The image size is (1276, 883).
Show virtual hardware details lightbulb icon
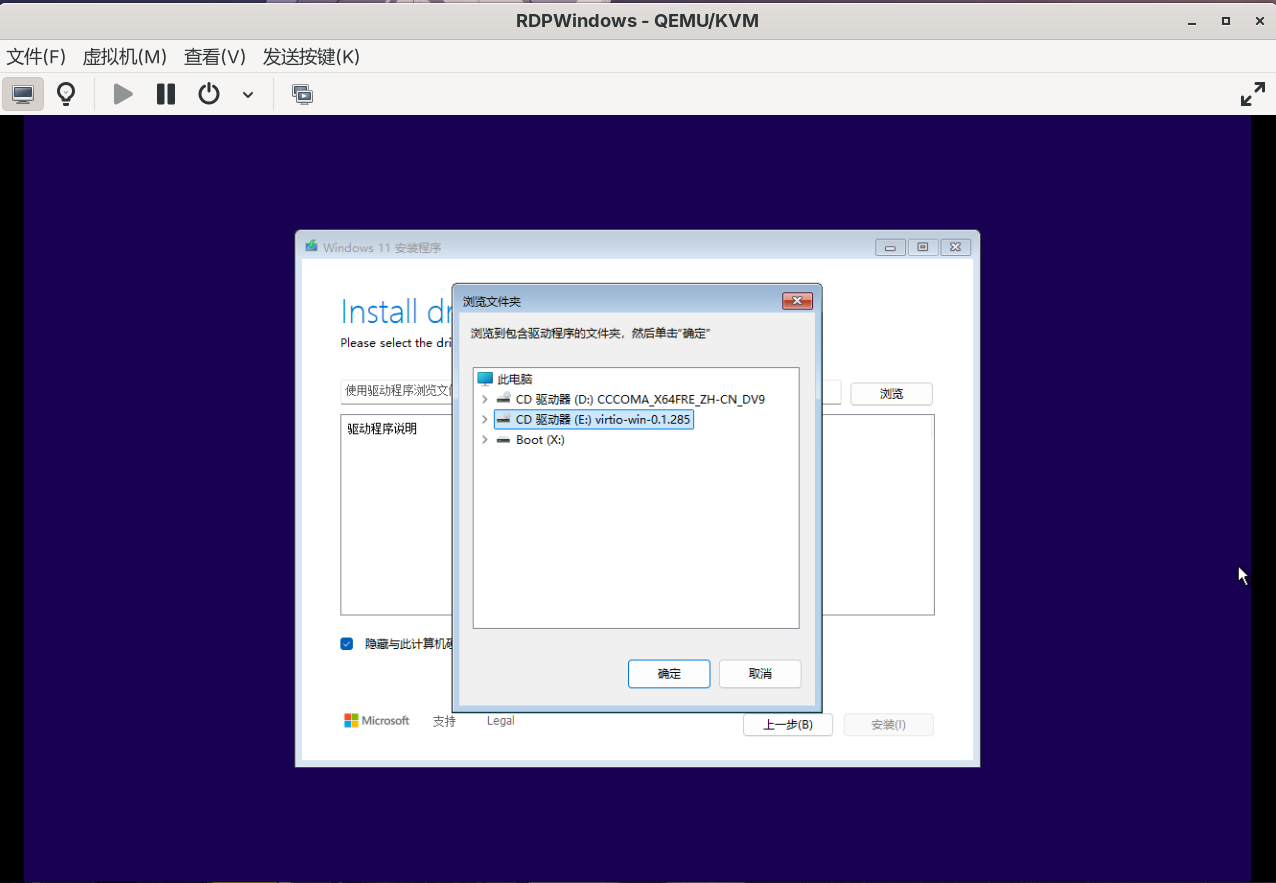(66, 94)
